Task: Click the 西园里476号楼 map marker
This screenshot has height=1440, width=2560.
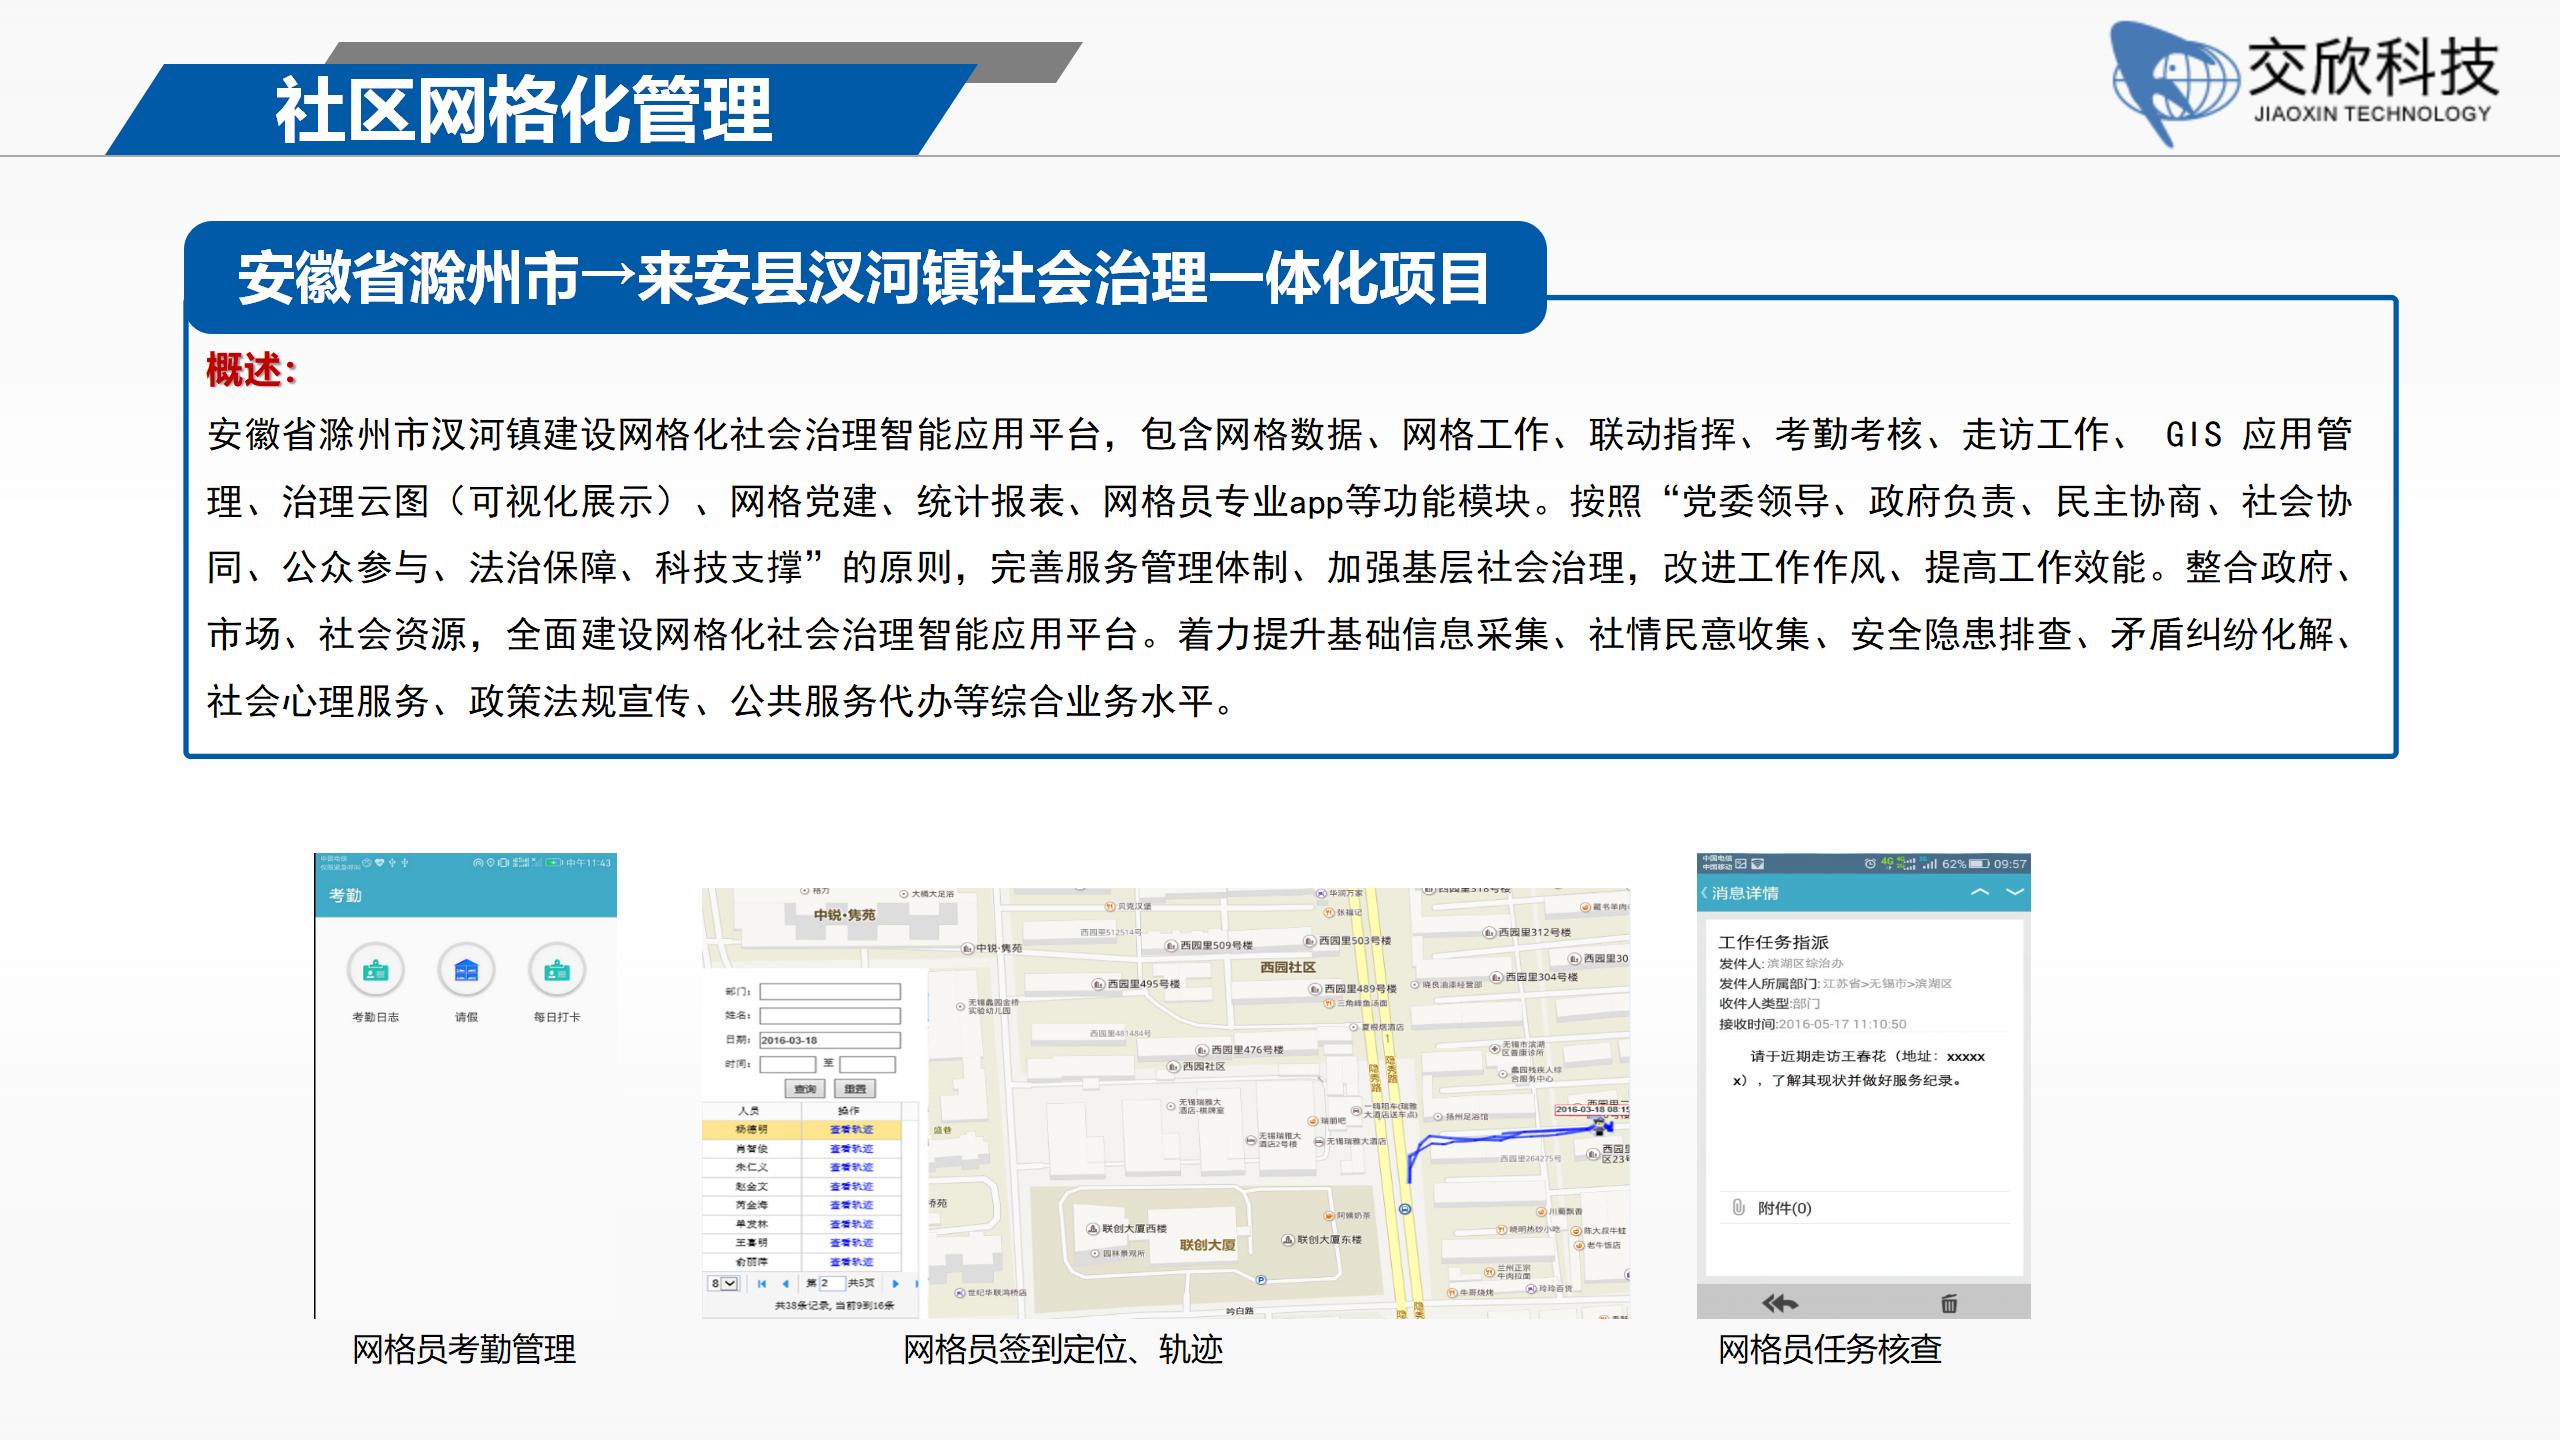Action: [x=1203, y=1050]
